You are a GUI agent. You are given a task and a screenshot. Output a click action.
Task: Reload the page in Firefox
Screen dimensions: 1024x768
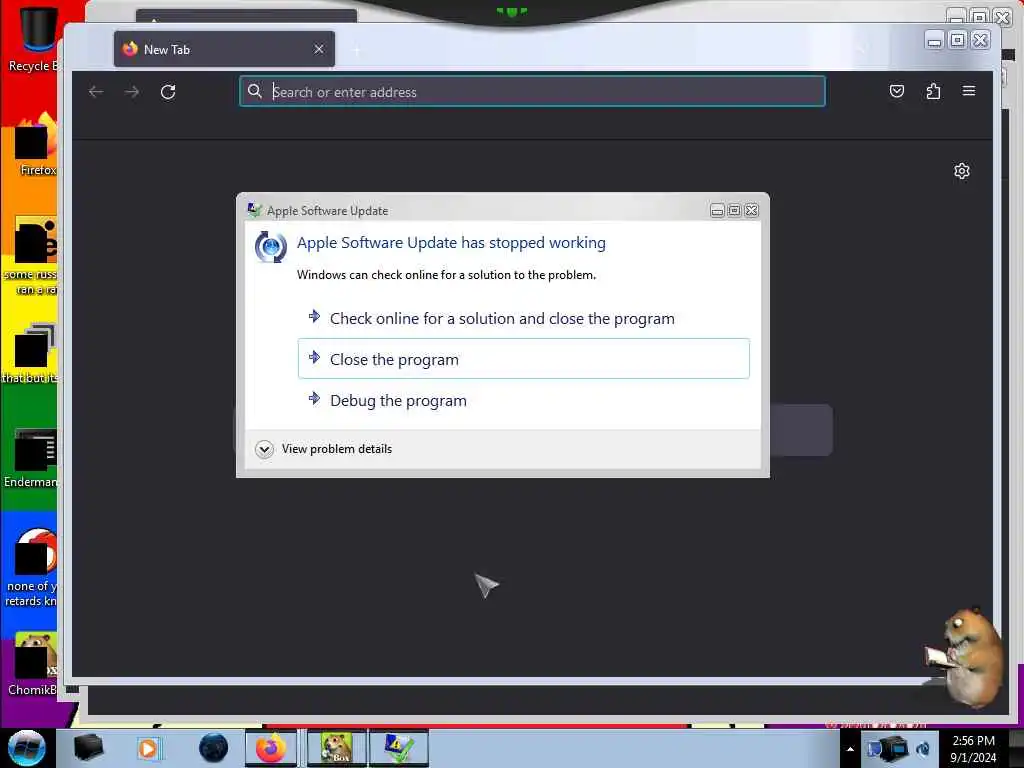coord(168,92)
